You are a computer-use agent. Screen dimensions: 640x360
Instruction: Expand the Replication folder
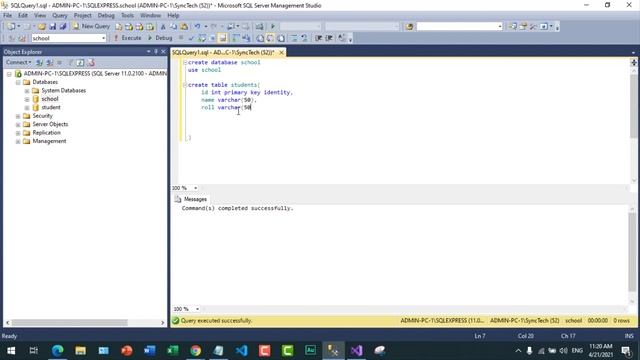pos(18,133)
